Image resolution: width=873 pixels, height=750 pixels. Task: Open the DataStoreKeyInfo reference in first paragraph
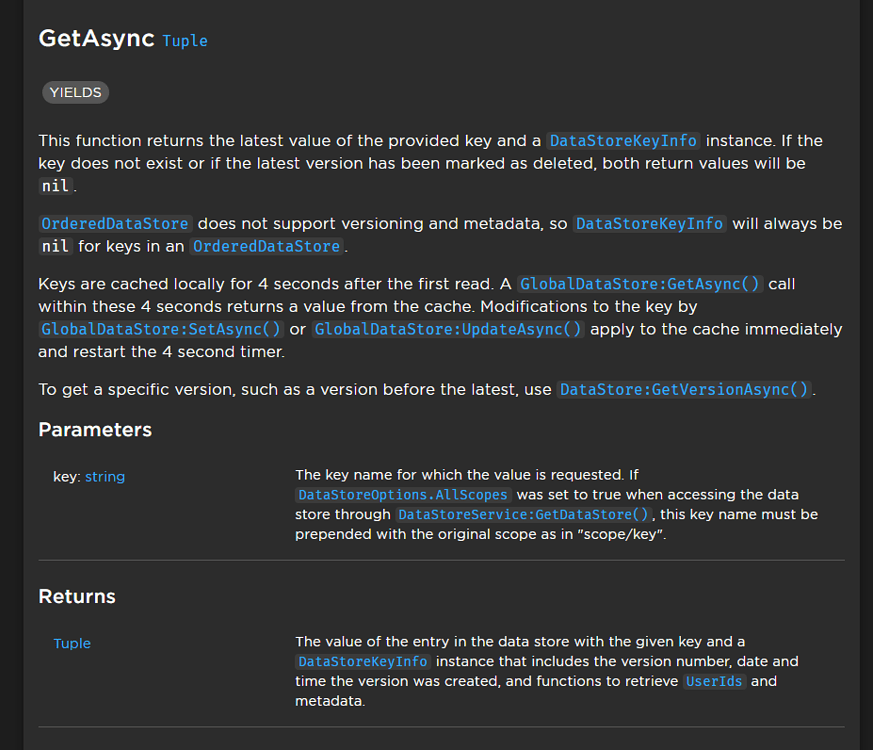click(623, 141)
